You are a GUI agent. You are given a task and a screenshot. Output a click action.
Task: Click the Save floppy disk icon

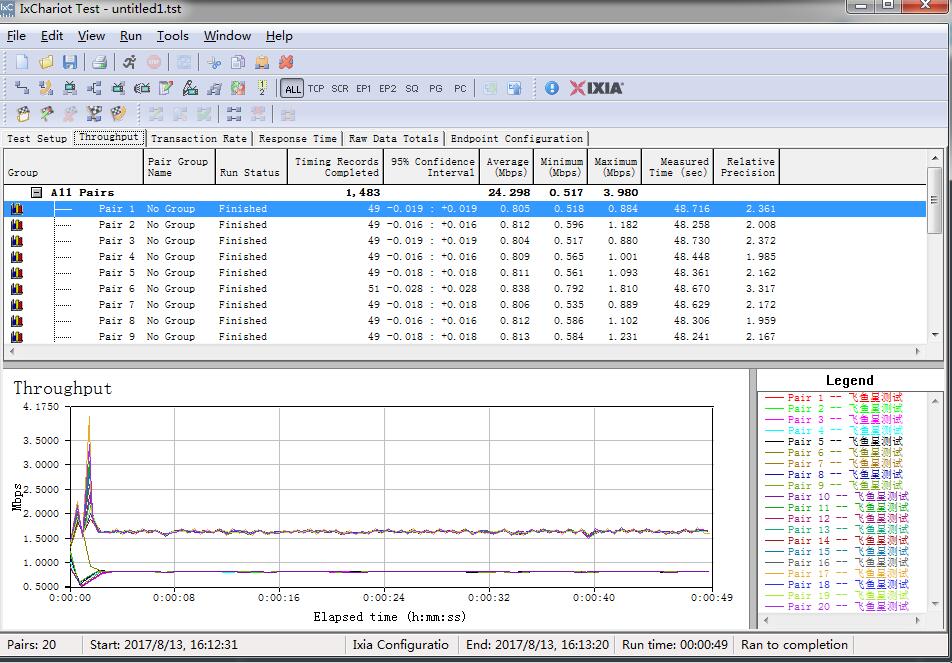[70, 62]
